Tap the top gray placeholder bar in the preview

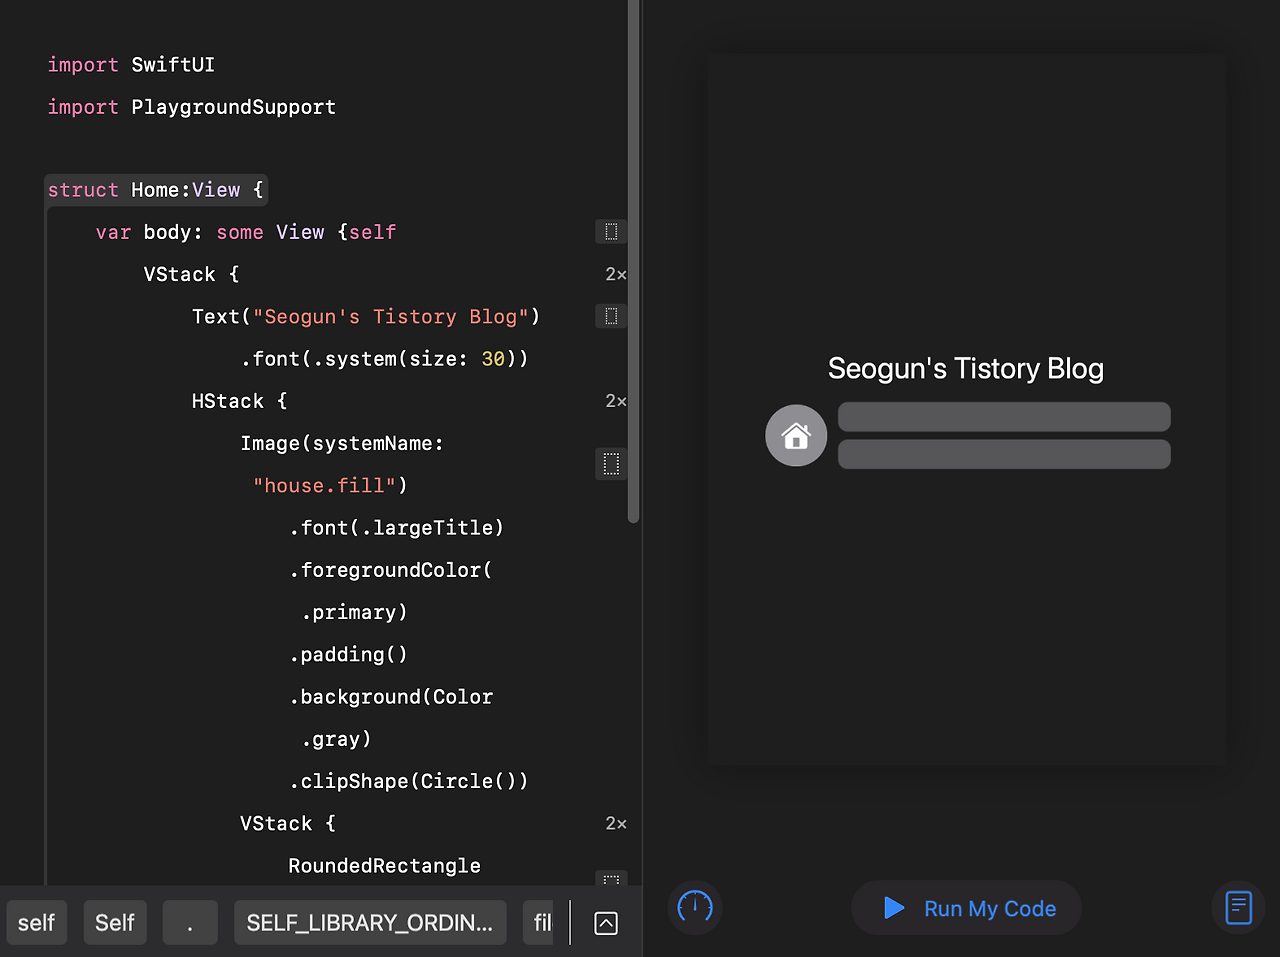(1003, 416)
